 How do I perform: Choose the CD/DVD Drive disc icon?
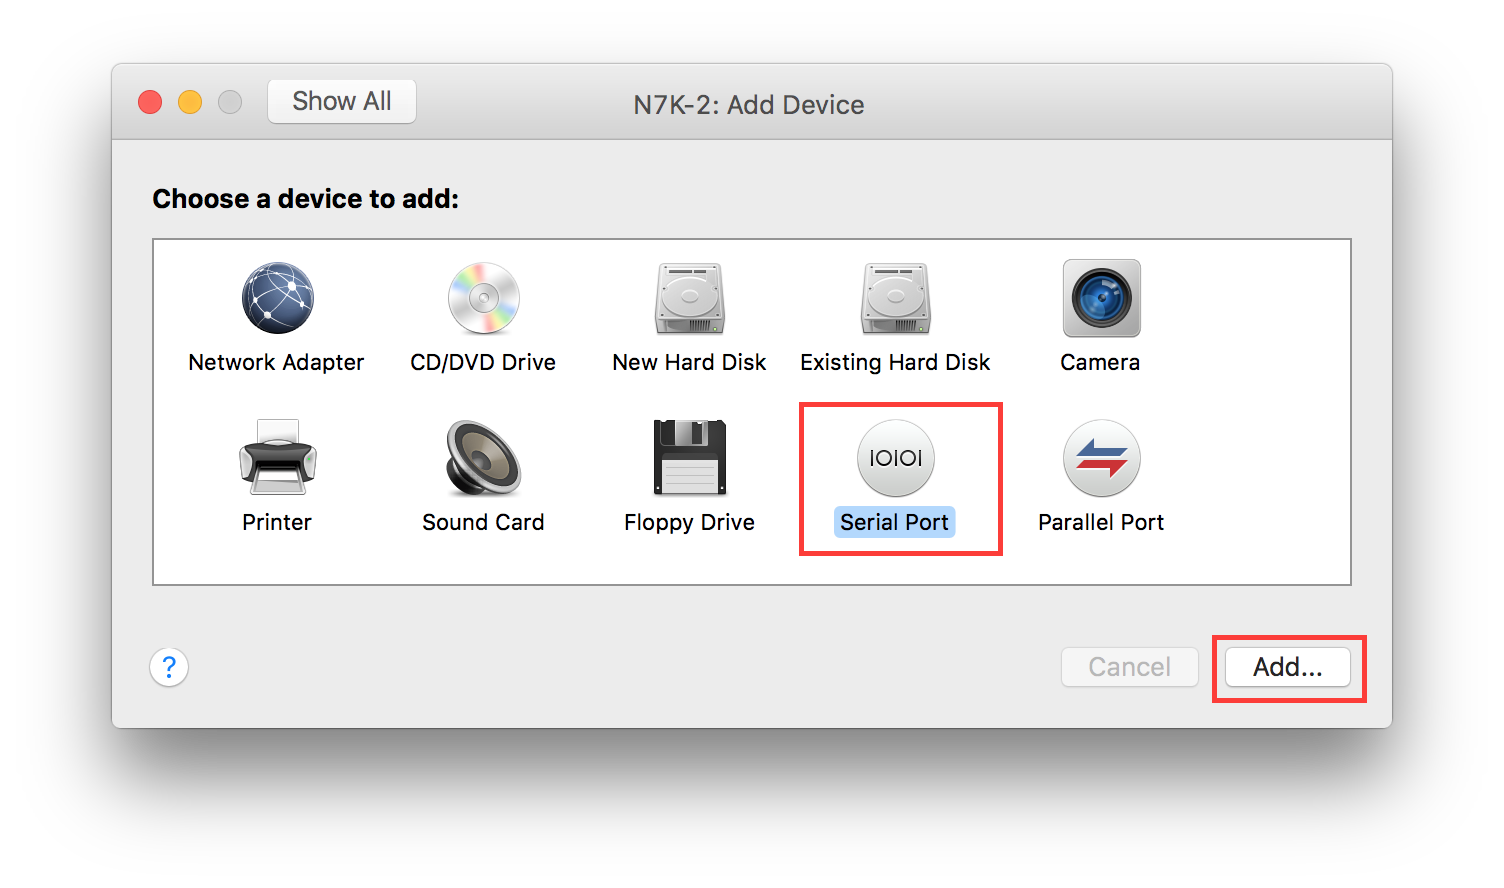pos(484,298)
